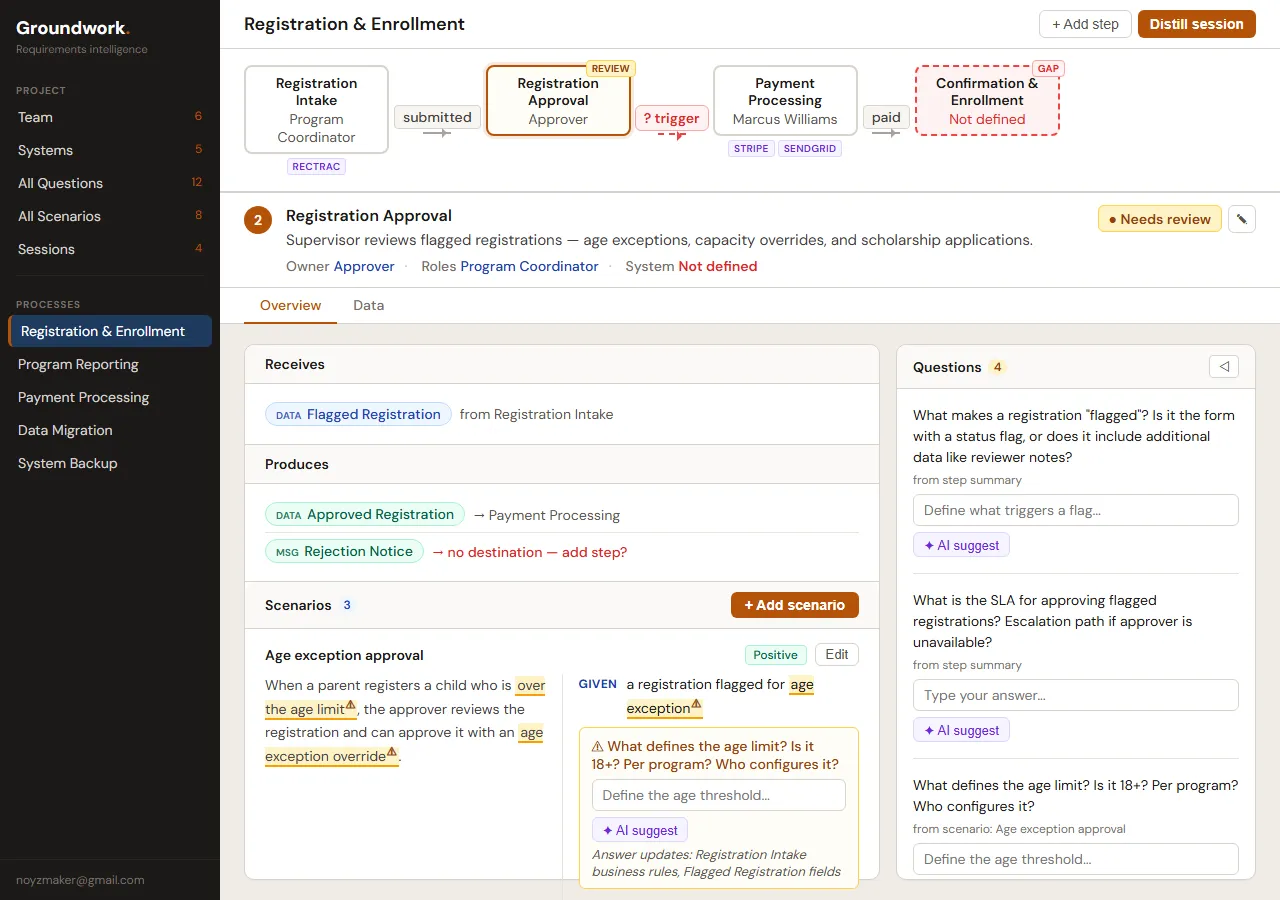Viewport: 1280px width, 900px height.
Task: Switch to the Data tab
Action: coord(368,305)
